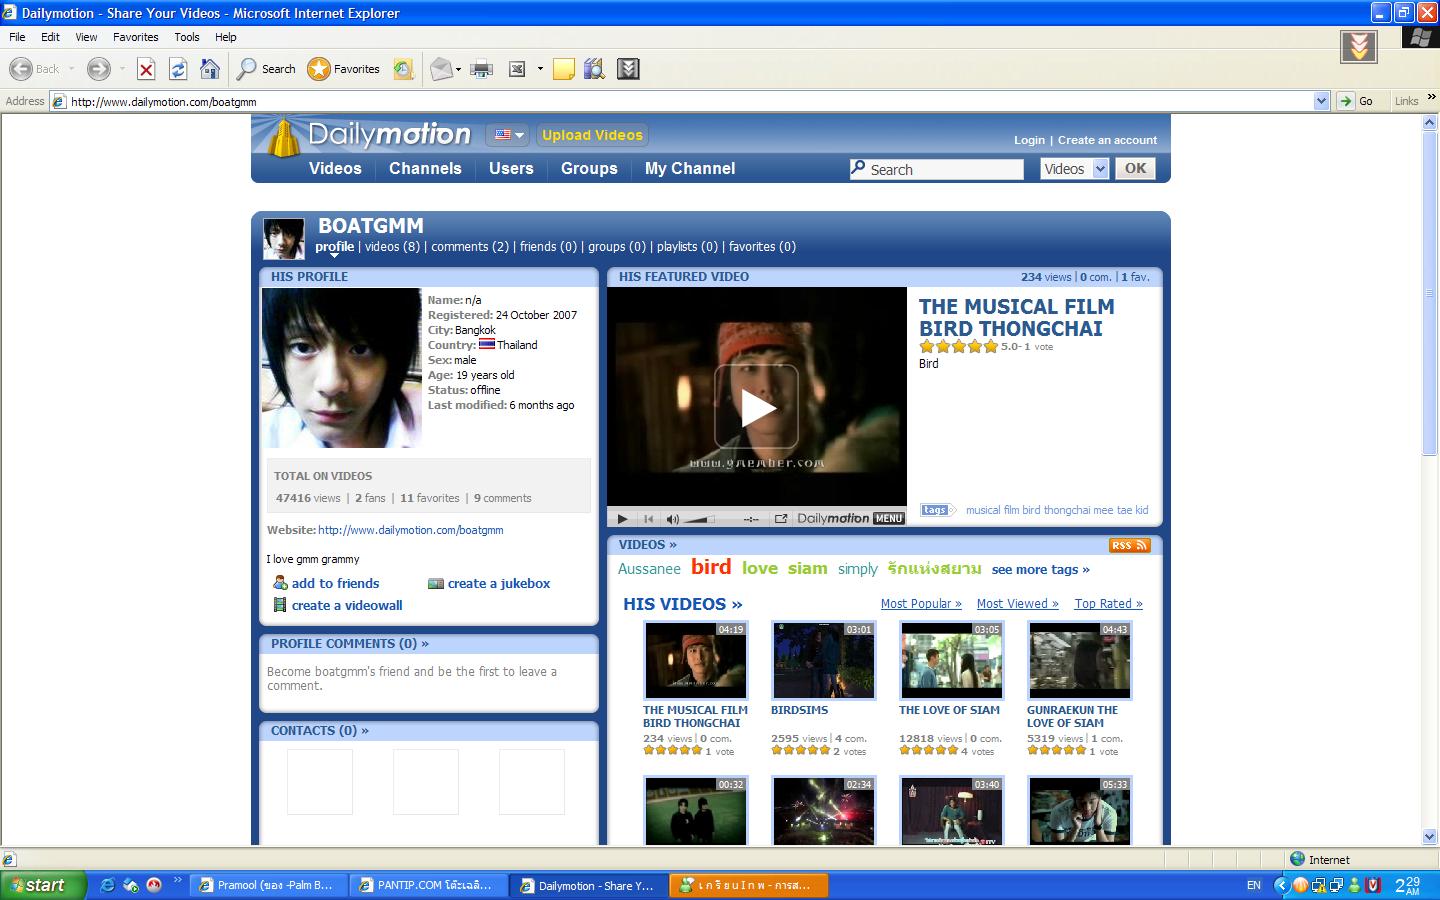Image resolution: width=1440 pixels, height=900 pixels.
Task: Click the Login link
Action: 1029,140
